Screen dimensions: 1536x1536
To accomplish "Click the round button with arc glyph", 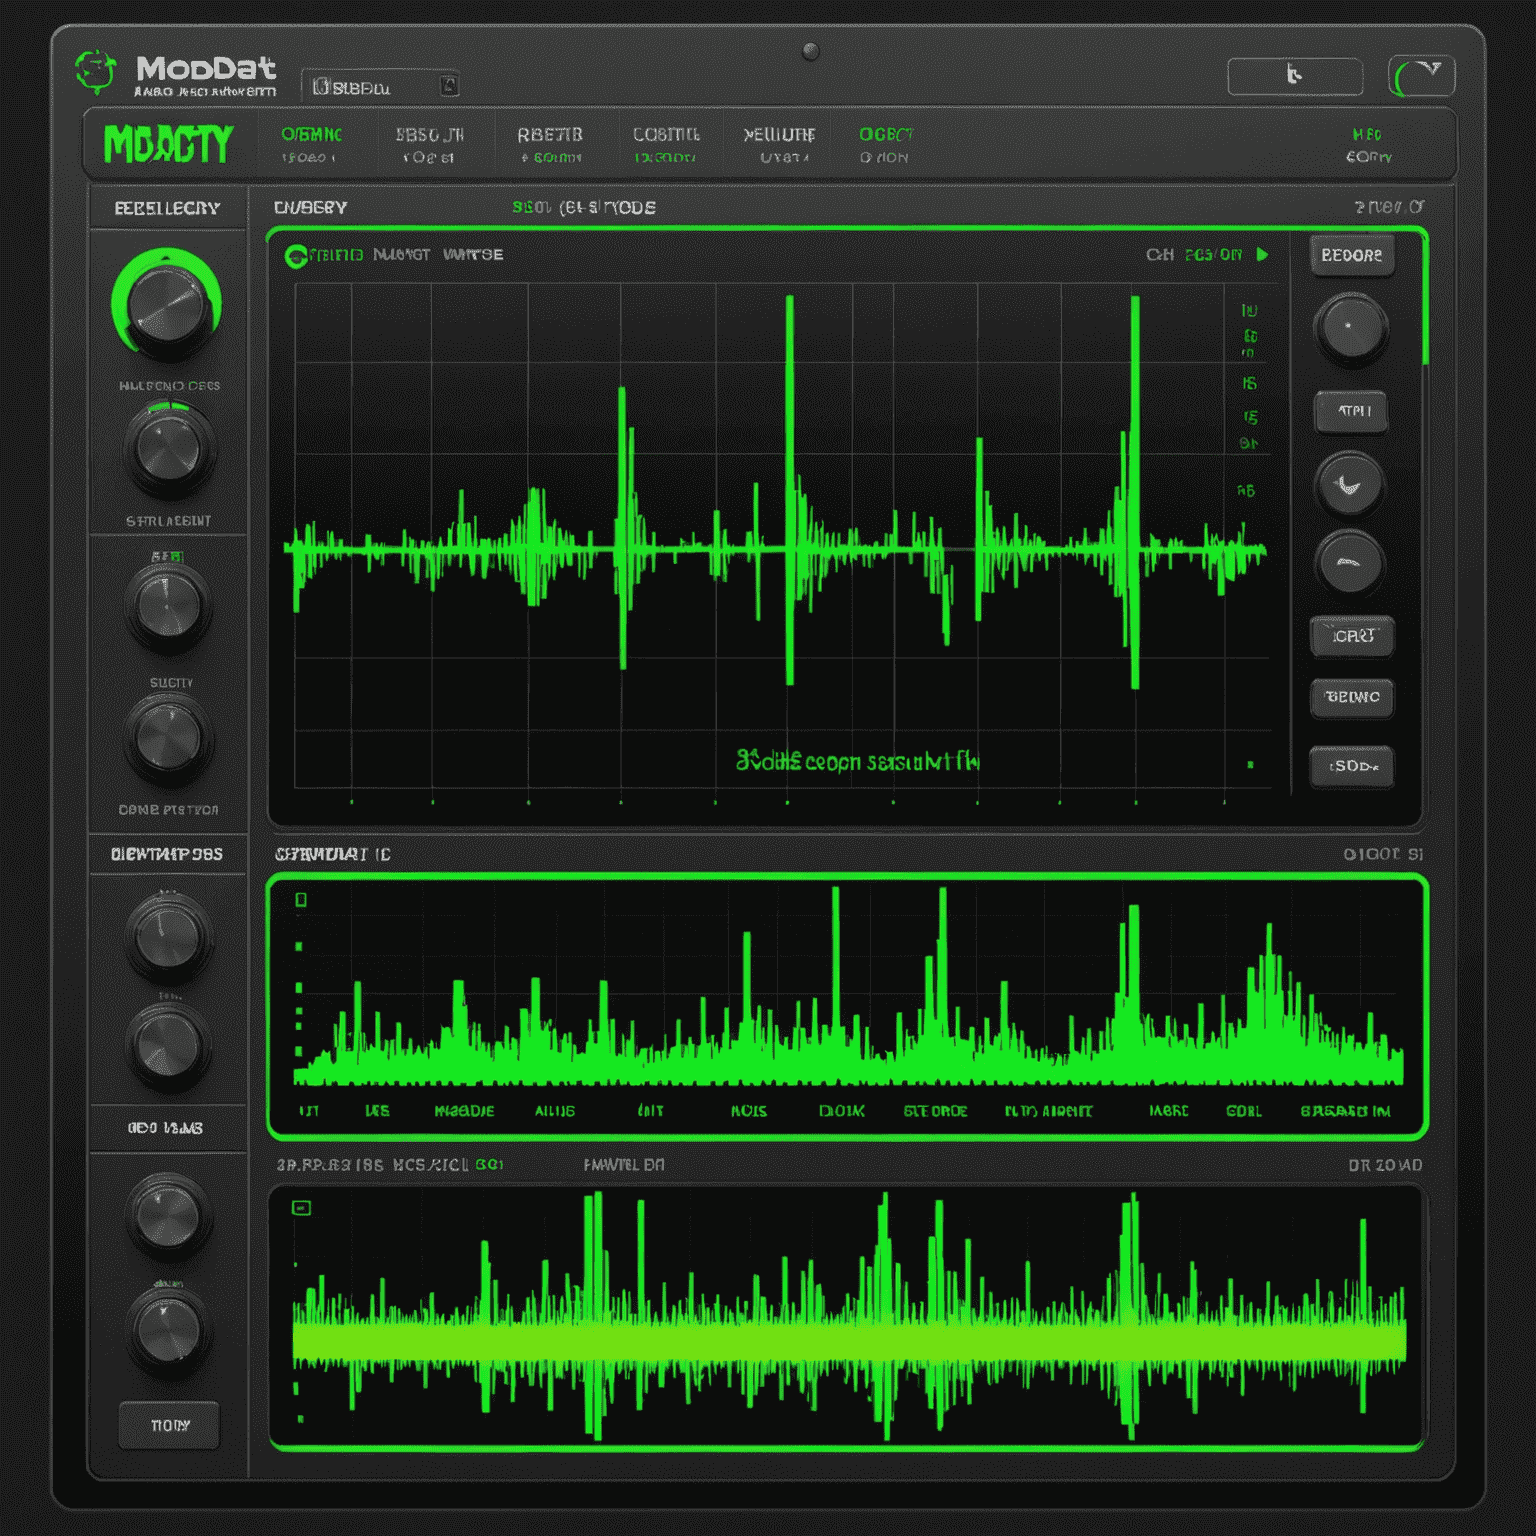I will 1349,563.
